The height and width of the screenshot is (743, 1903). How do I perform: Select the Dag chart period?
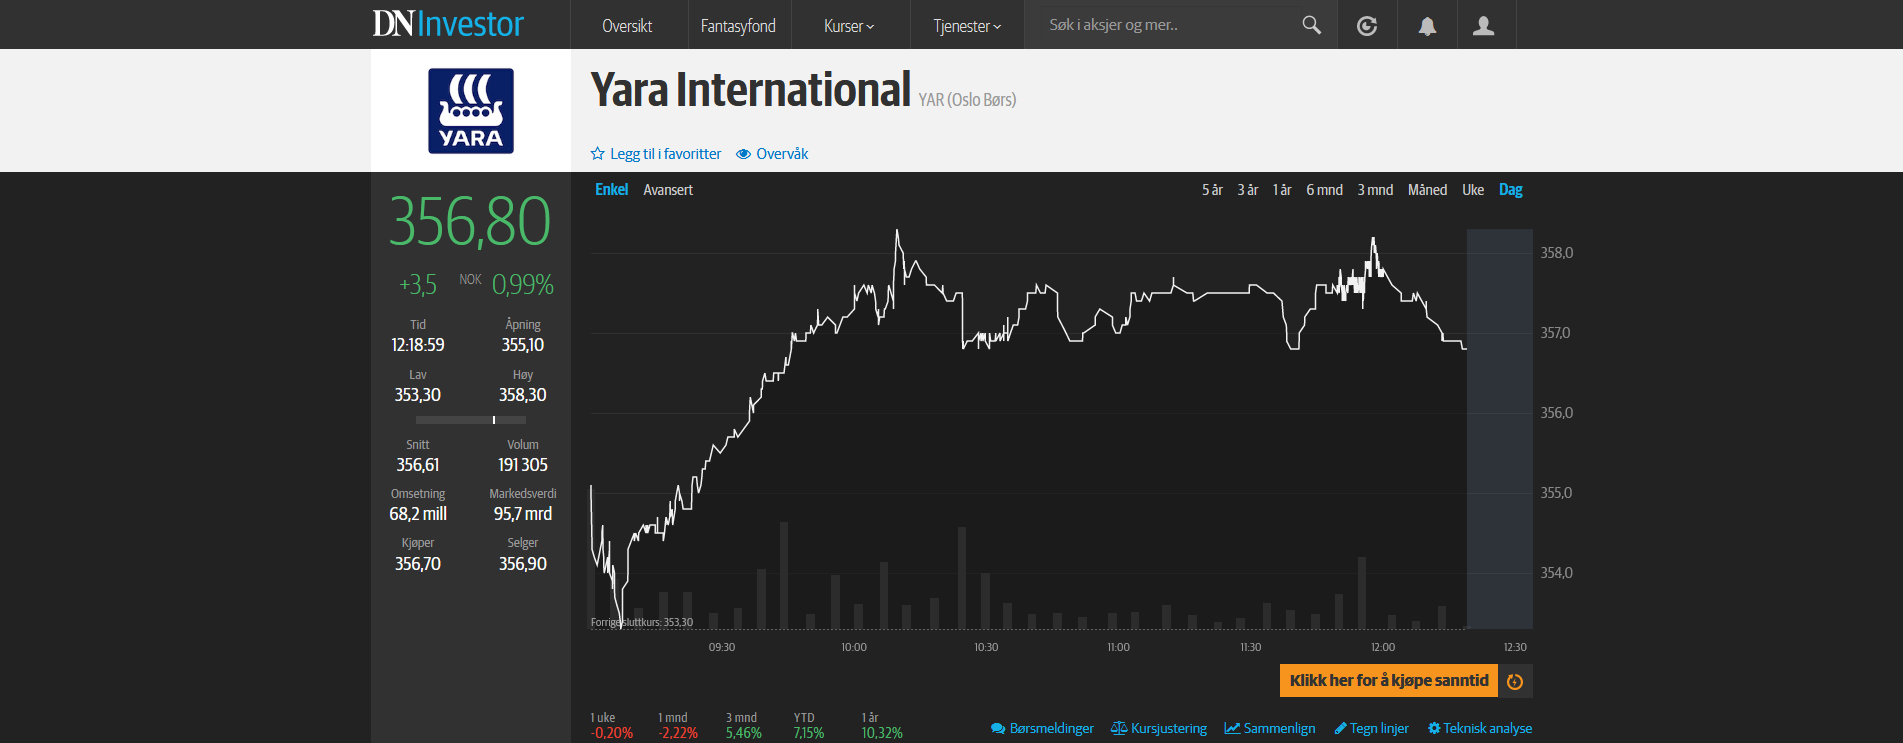point(1510,189)
